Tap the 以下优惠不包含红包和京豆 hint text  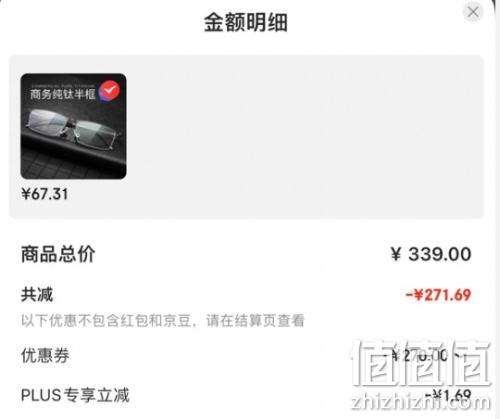pos(106,321)
